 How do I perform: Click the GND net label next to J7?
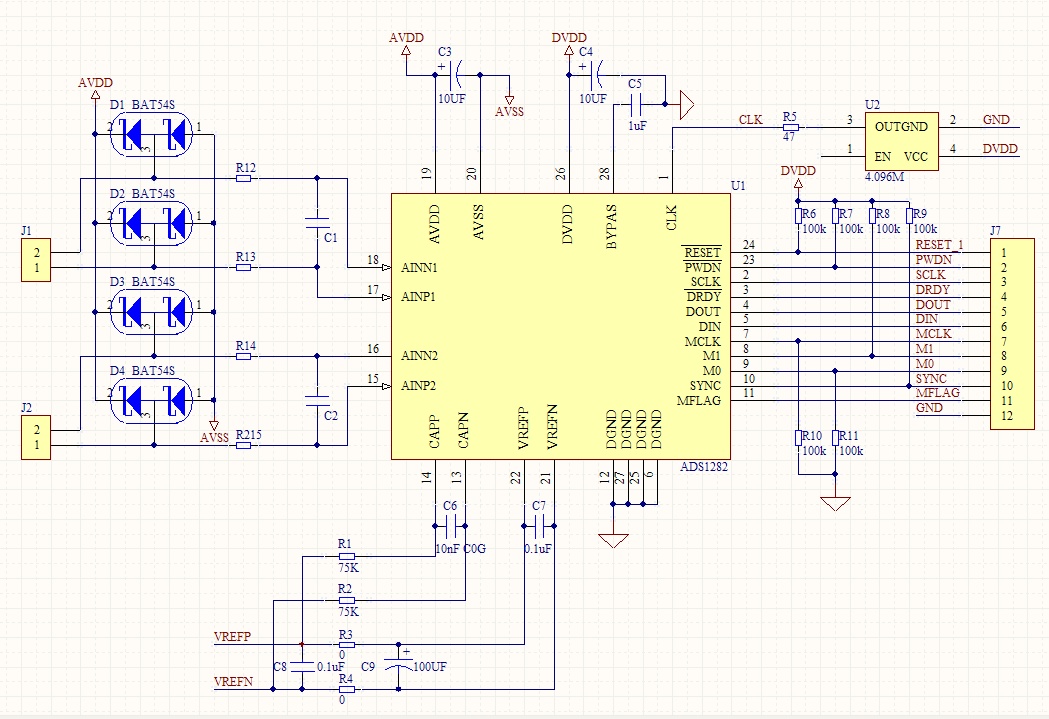coord(929,407)
